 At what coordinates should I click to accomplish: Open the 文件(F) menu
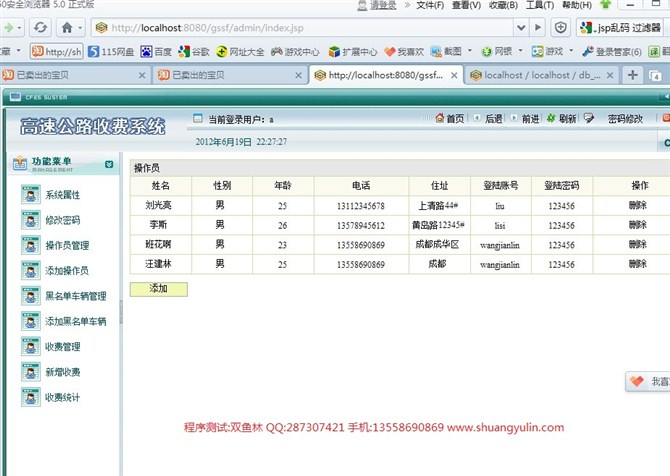[430, 5]
